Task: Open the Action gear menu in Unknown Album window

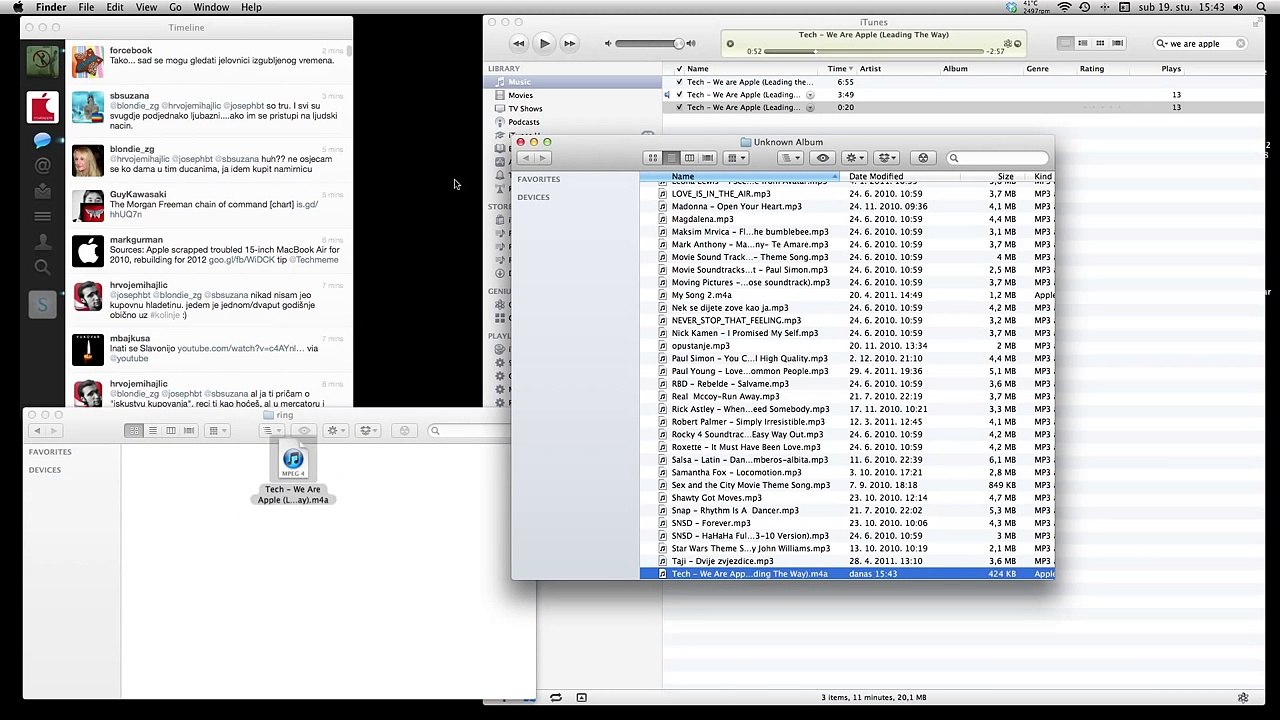Action: (x=855, y=158)
